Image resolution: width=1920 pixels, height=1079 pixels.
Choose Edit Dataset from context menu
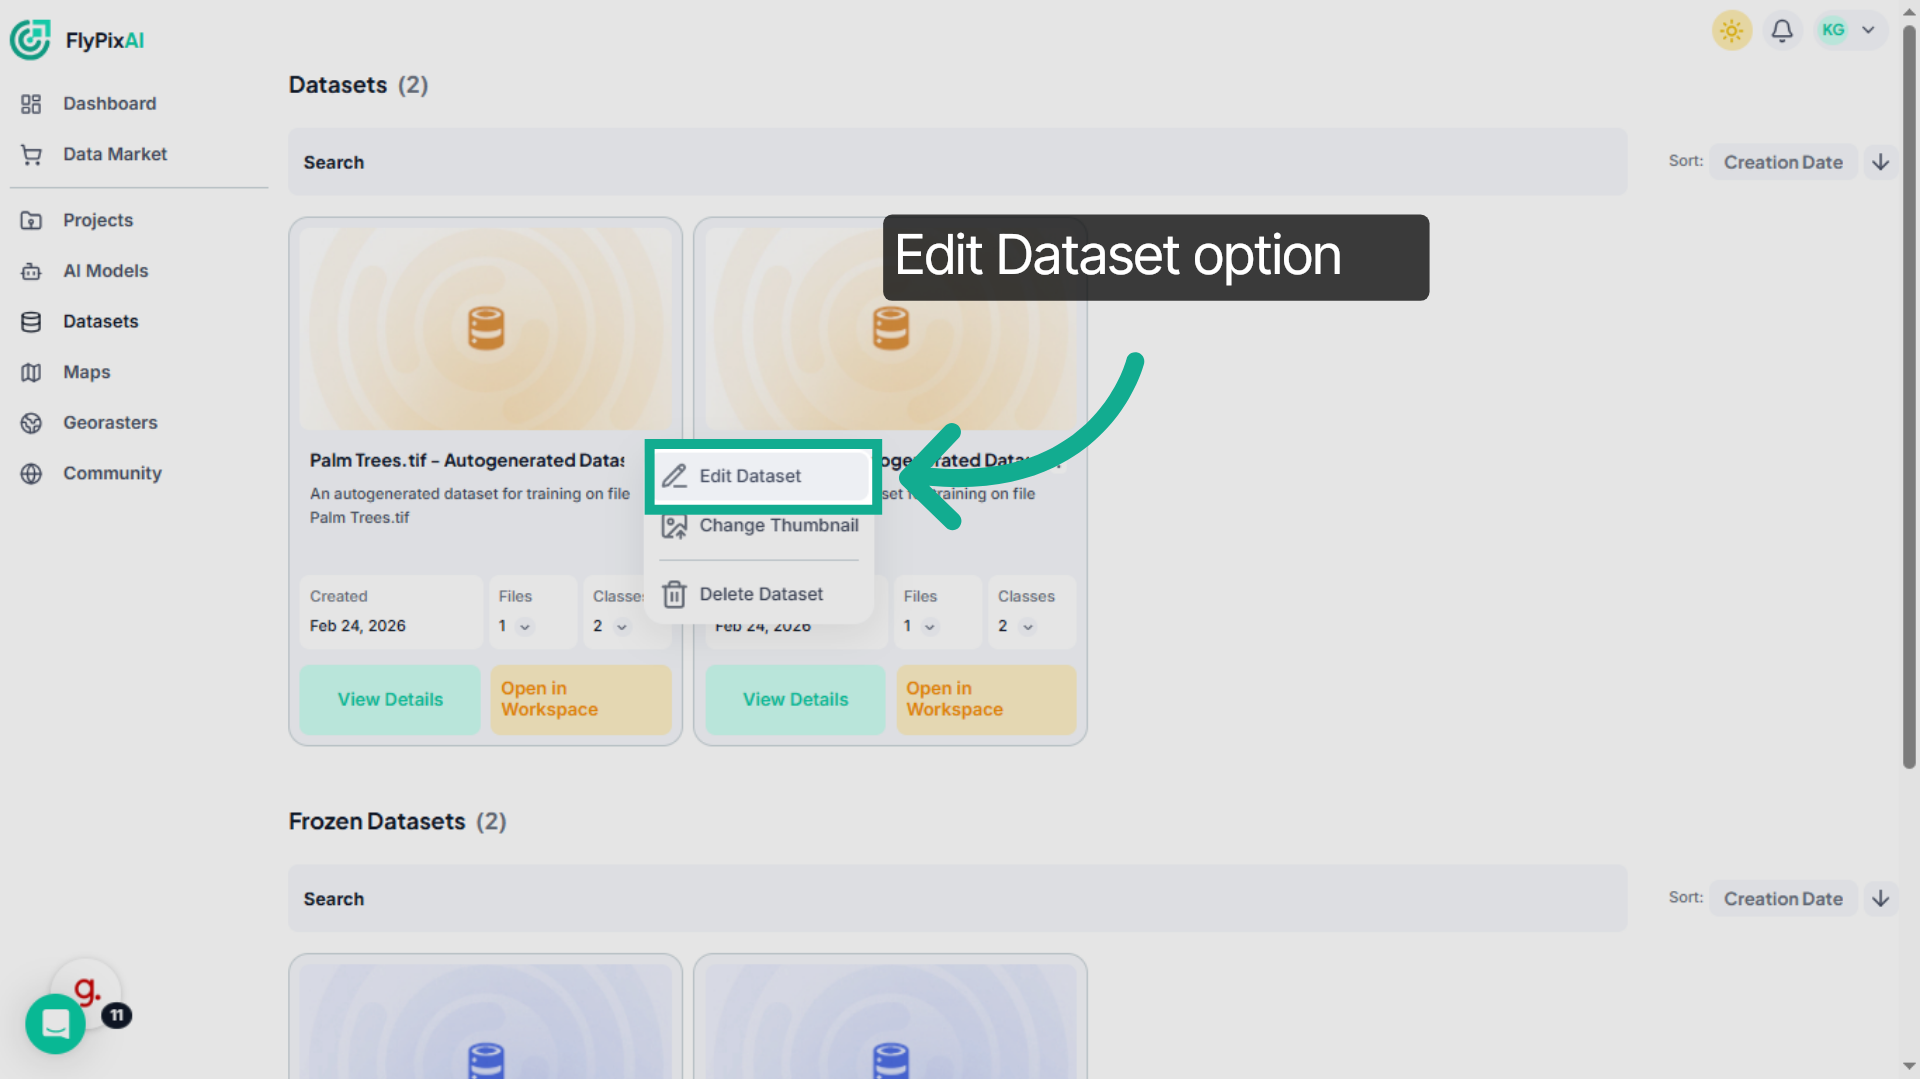click(762, 476)
